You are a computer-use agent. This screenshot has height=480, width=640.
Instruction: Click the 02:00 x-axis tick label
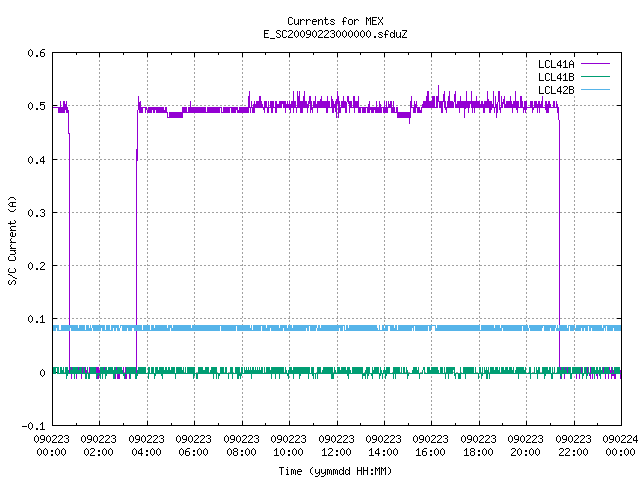[98, 452]
